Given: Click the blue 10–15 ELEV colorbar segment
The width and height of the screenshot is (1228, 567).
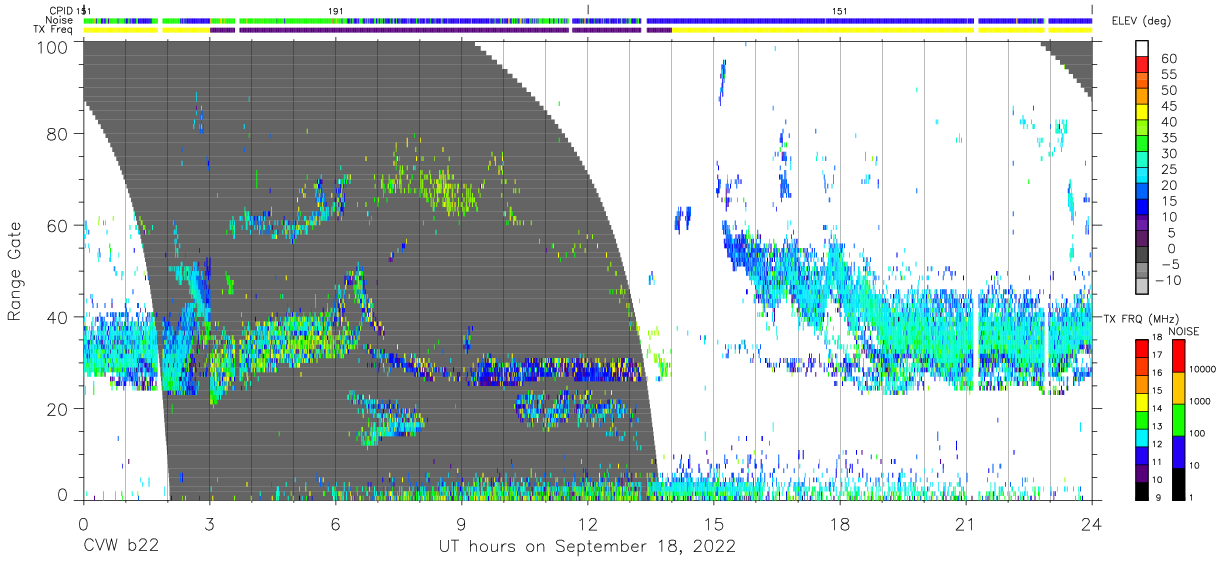Looking at the screenshot, I should pyautogui.click(x=1143, y=209).
